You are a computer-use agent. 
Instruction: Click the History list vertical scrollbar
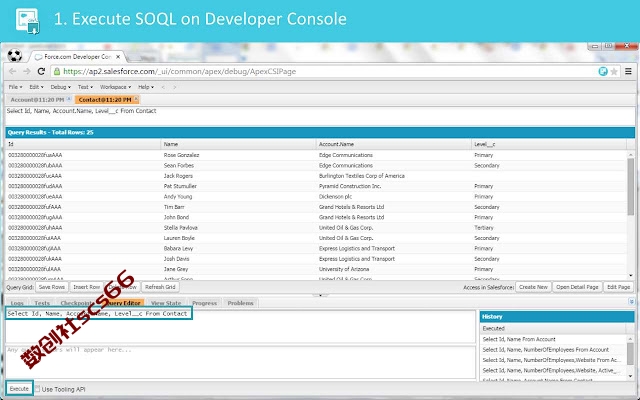[x=631, y=353]
